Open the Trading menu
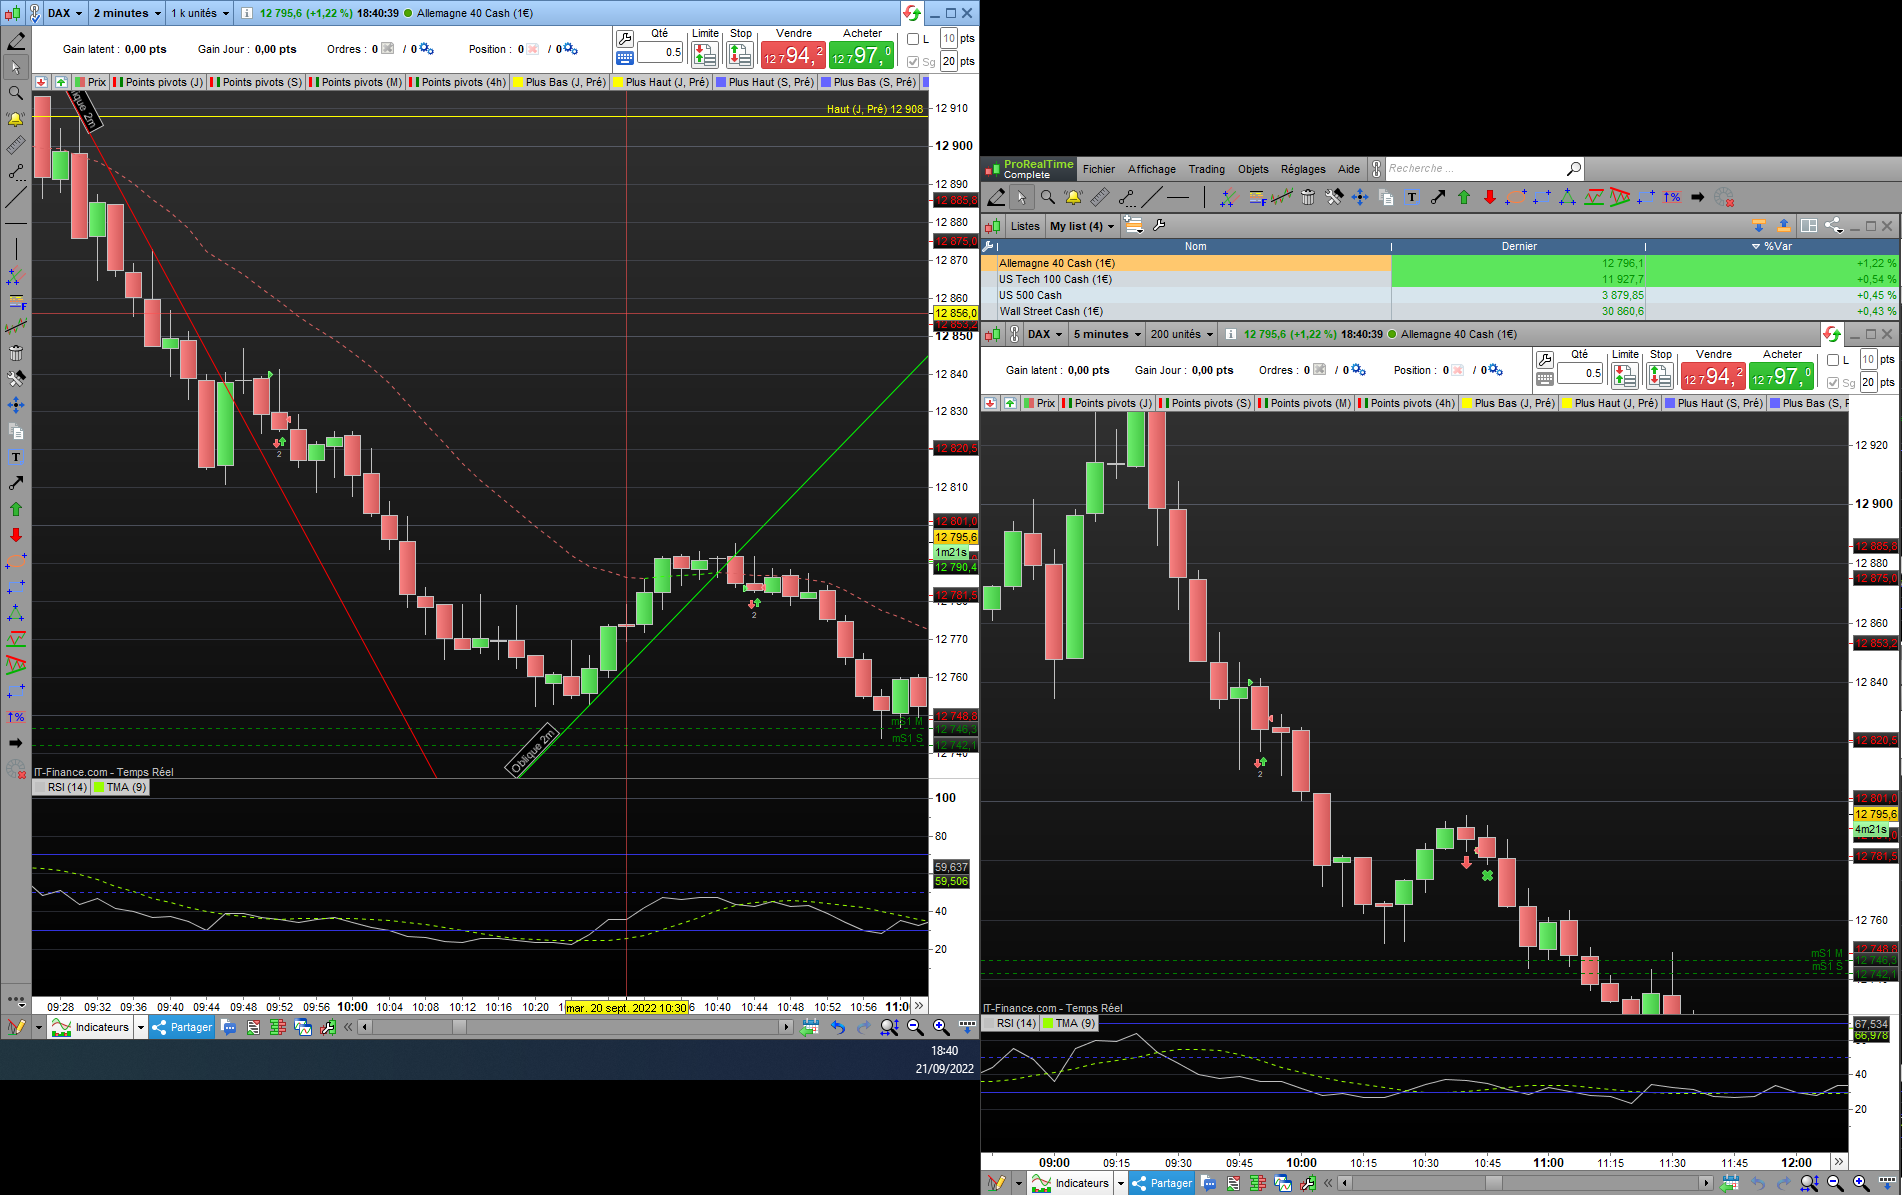The height and width of the screenshot is (1195, 1902). (x=1206, y=169)
